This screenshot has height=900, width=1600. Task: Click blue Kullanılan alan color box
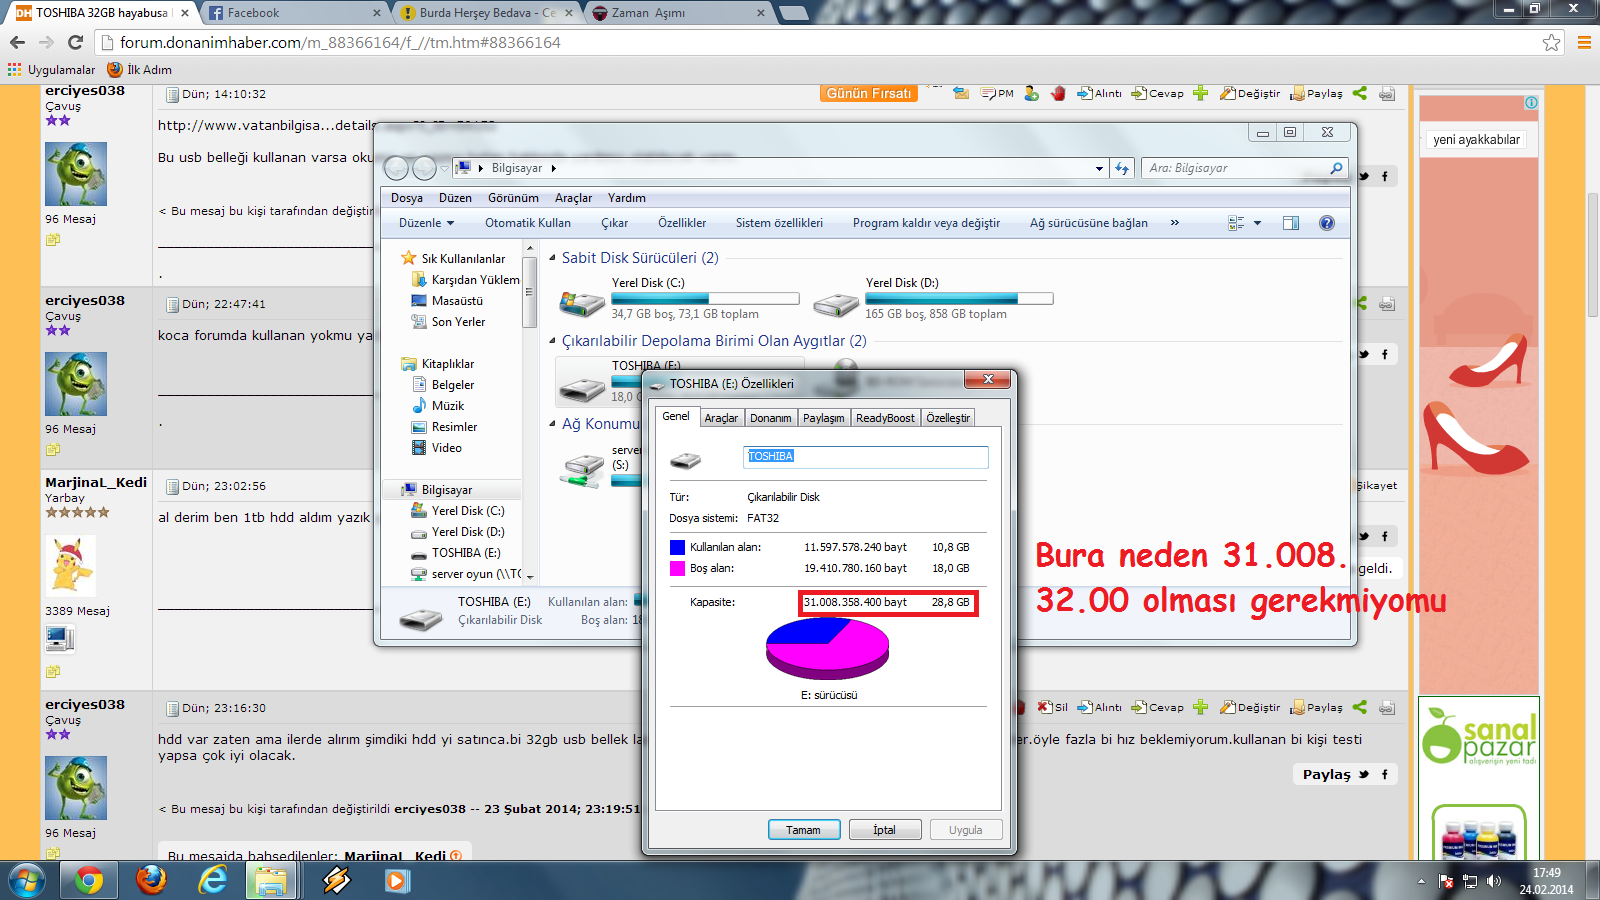677,547
